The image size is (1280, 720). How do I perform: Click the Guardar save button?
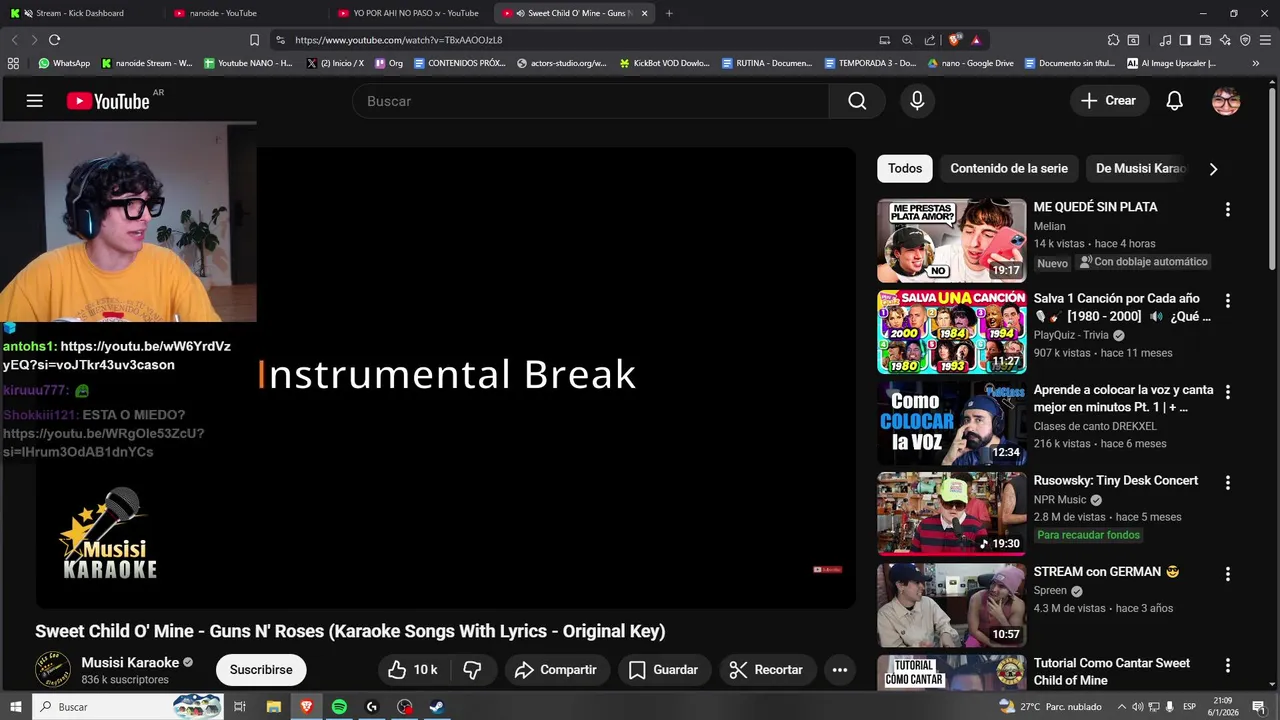[663, 670]
